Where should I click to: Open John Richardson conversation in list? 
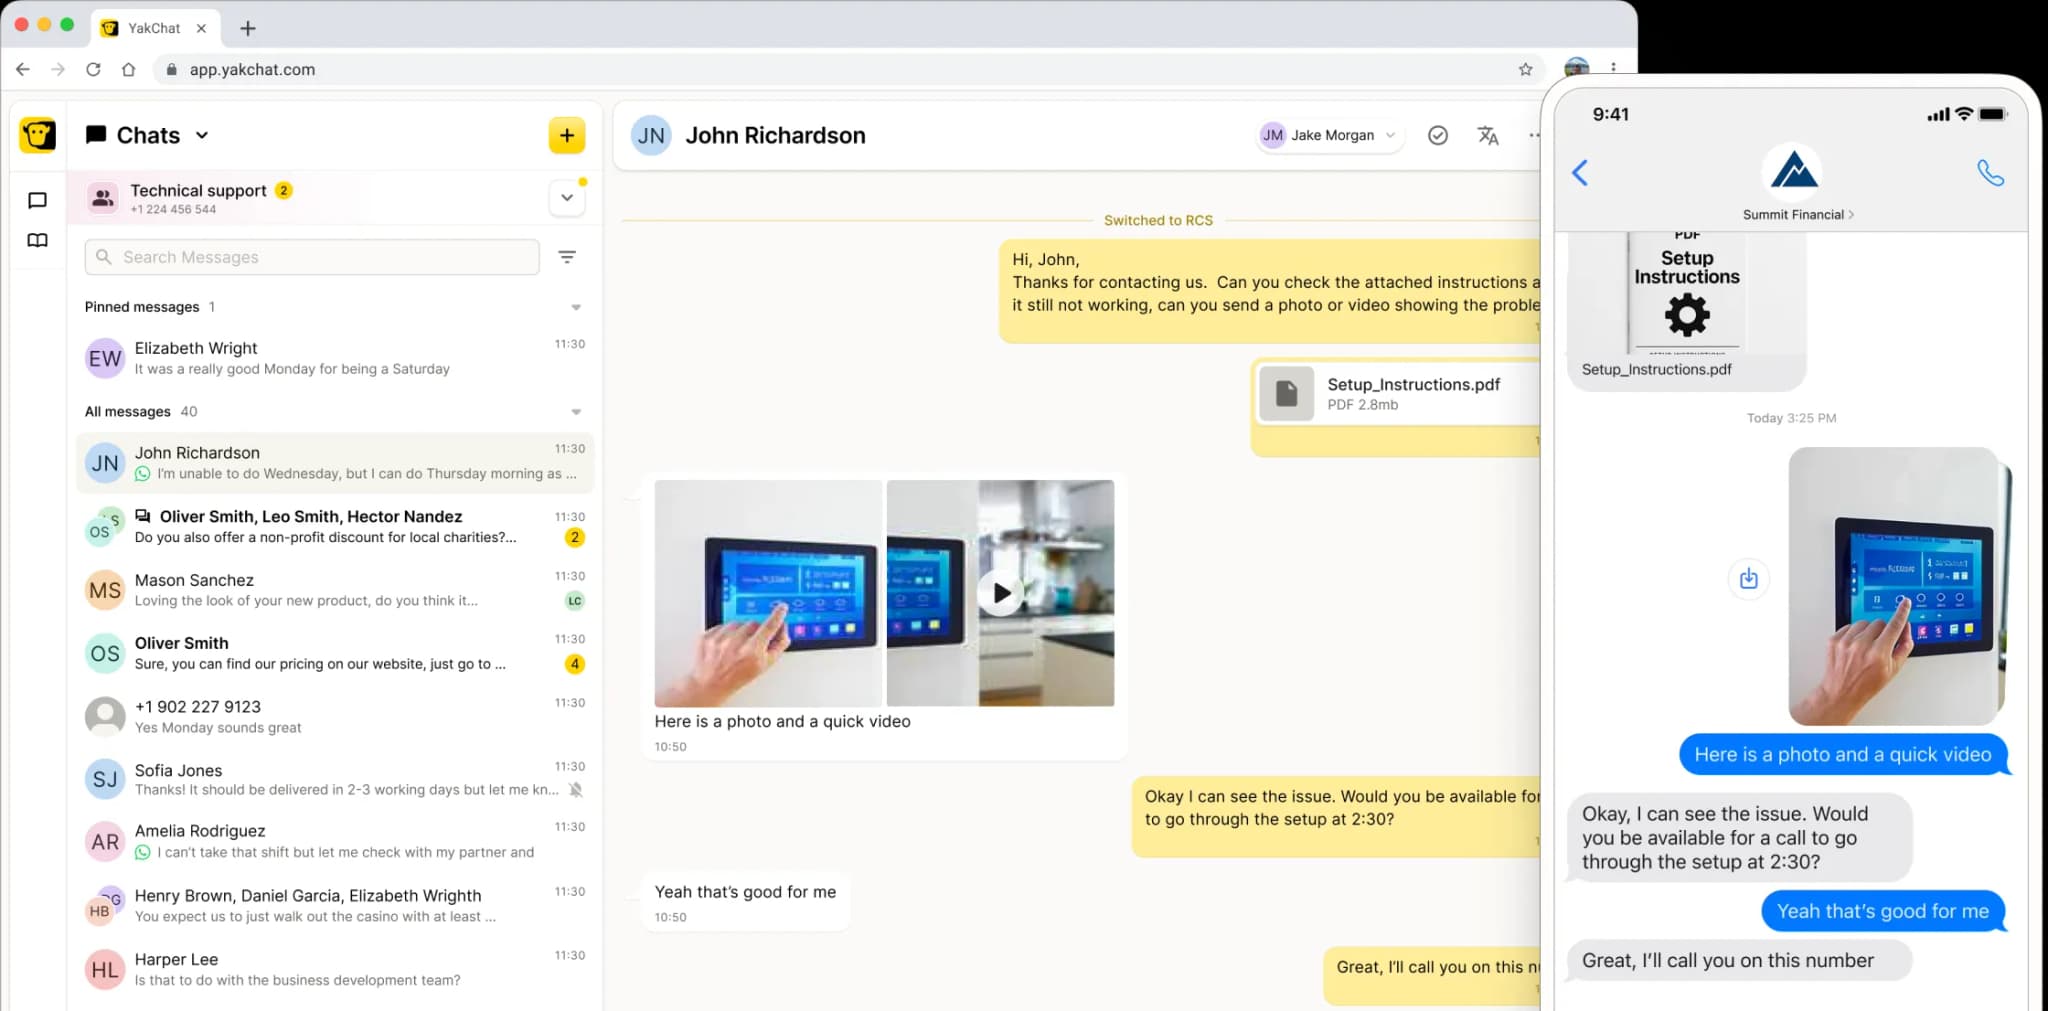(x=335, y=463)
